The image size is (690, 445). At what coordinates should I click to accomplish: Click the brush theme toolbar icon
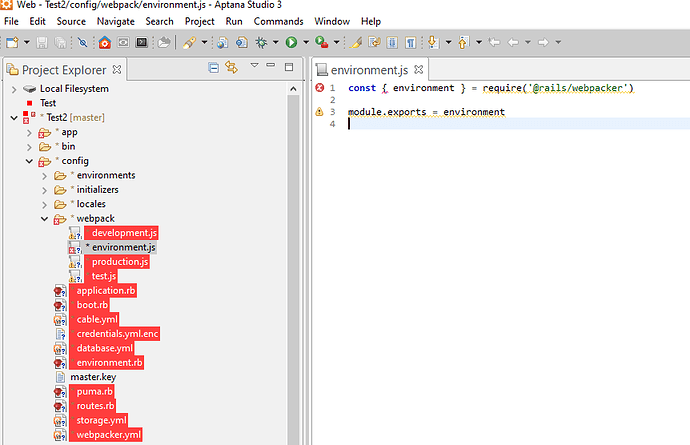[189, 42]
